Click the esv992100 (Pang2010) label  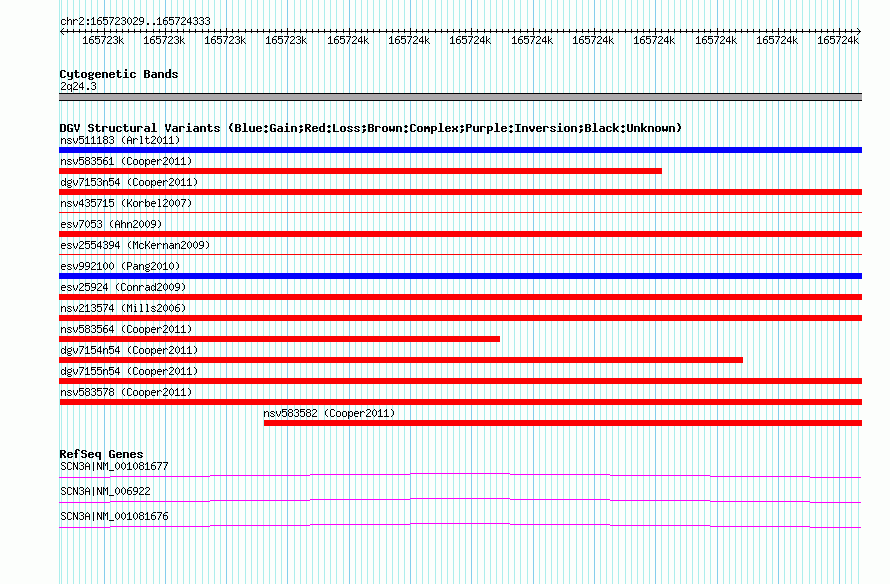pos(120,266)
